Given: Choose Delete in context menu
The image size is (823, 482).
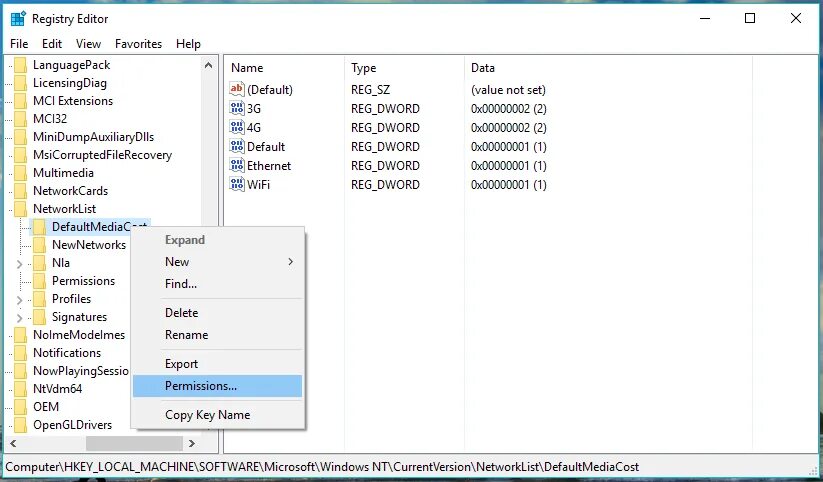Looking at the screenshot, I should click(x=217, y=313).
